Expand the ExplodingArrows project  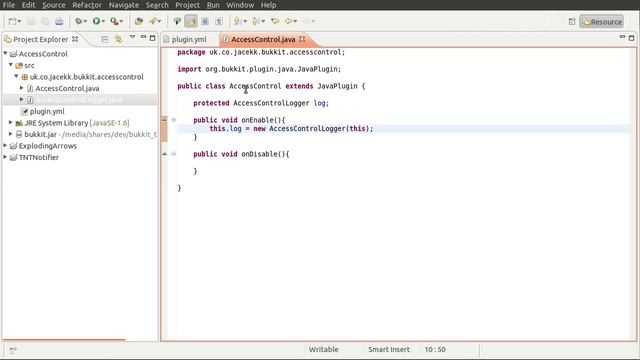[5, 145]
